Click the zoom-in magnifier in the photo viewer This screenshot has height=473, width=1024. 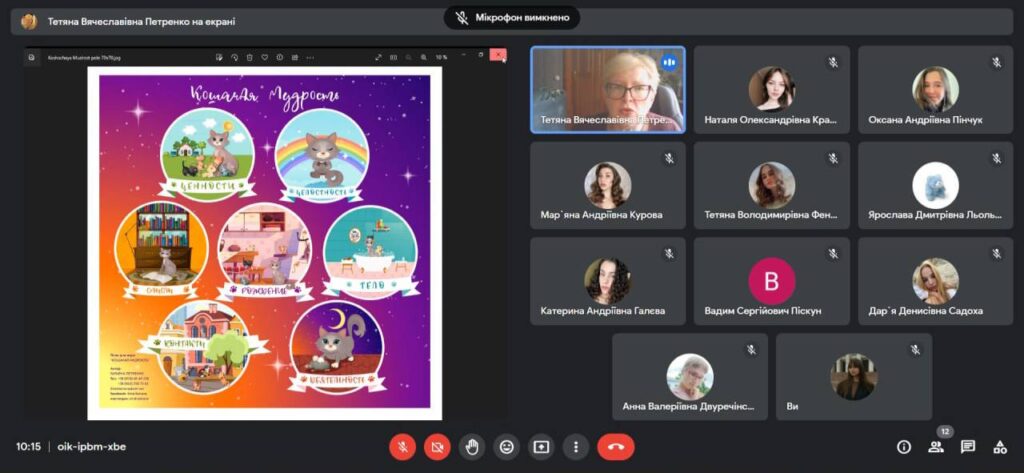point(424,57)
